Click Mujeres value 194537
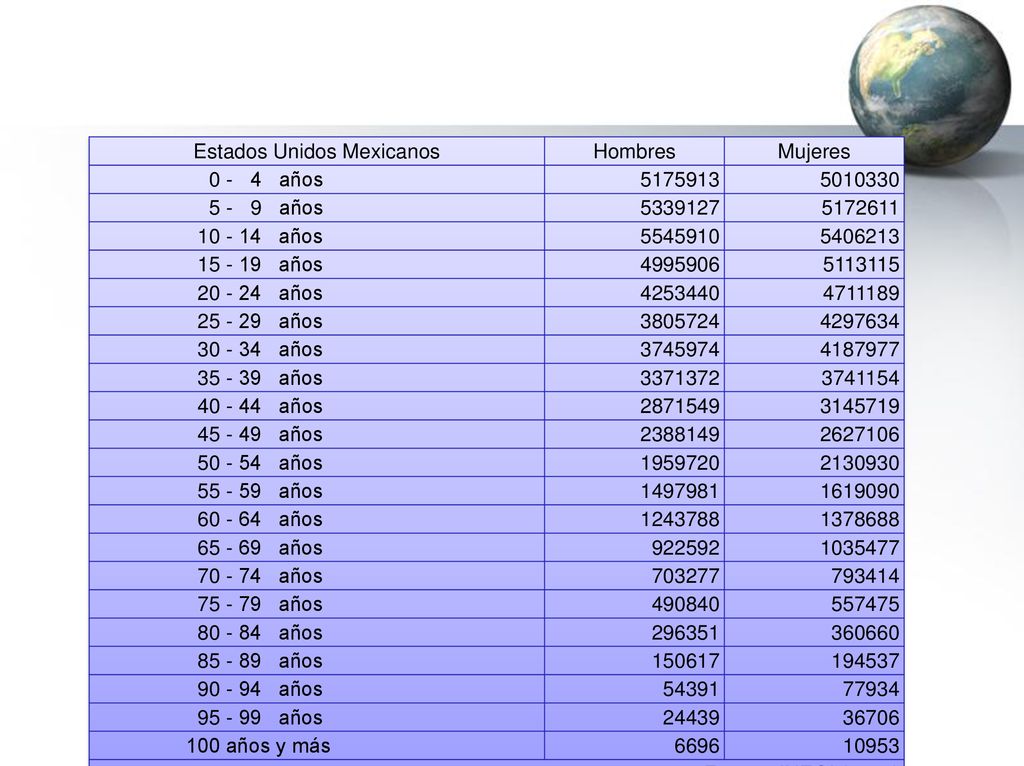Viewport: 1024px width, 766px height. coord(865,661)
